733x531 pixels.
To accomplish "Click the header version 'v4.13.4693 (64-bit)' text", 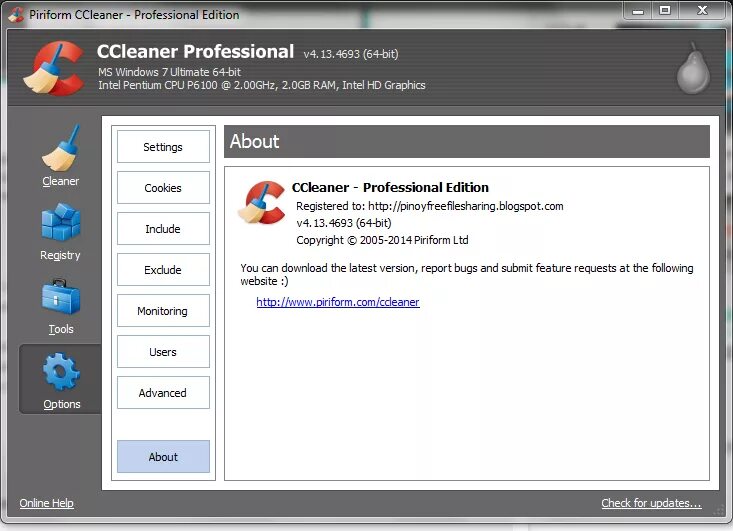I will tap(351, 54).
